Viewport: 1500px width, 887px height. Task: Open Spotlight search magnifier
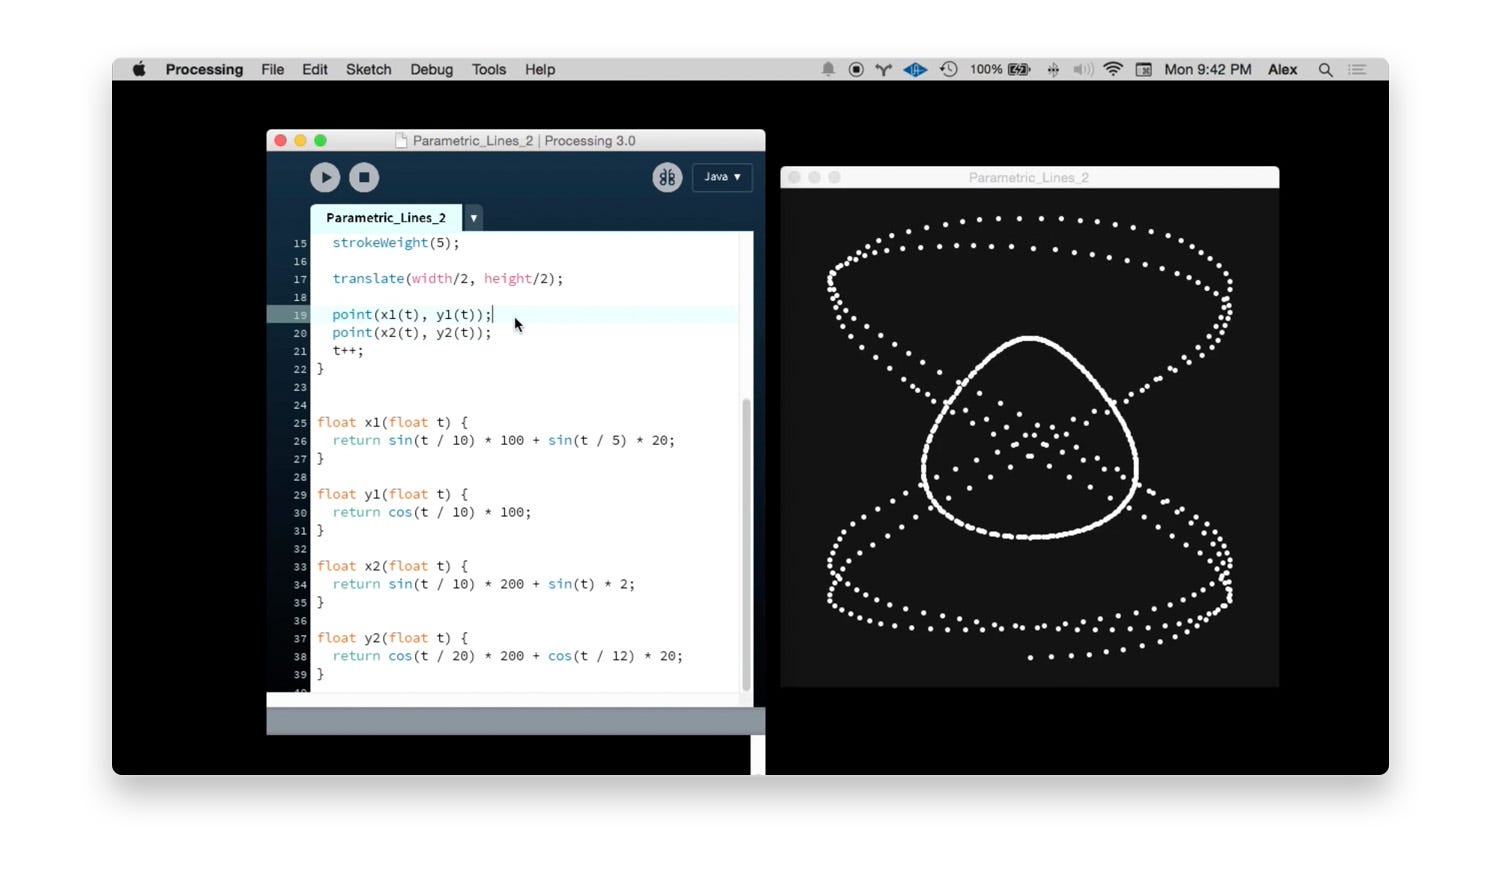tap(1325, 69)
